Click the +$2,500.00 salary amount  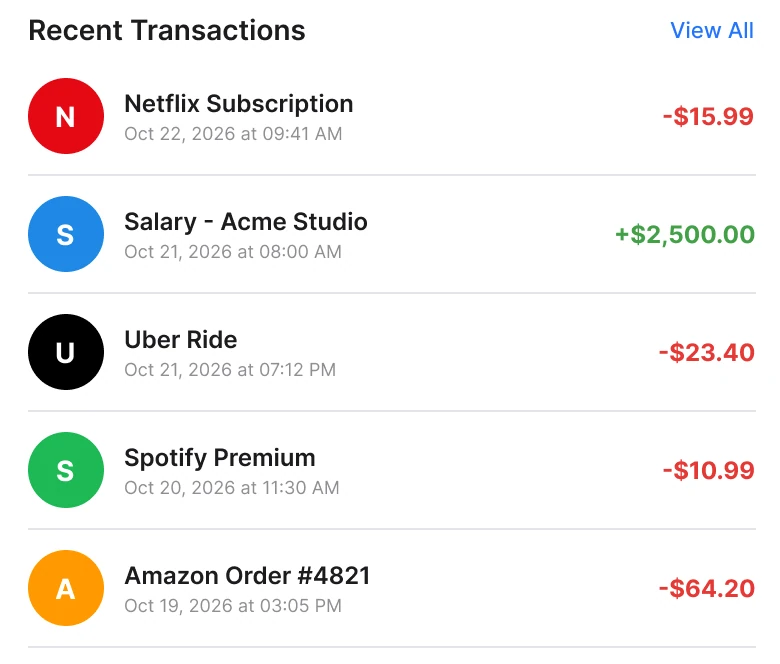tap(685, 235)
